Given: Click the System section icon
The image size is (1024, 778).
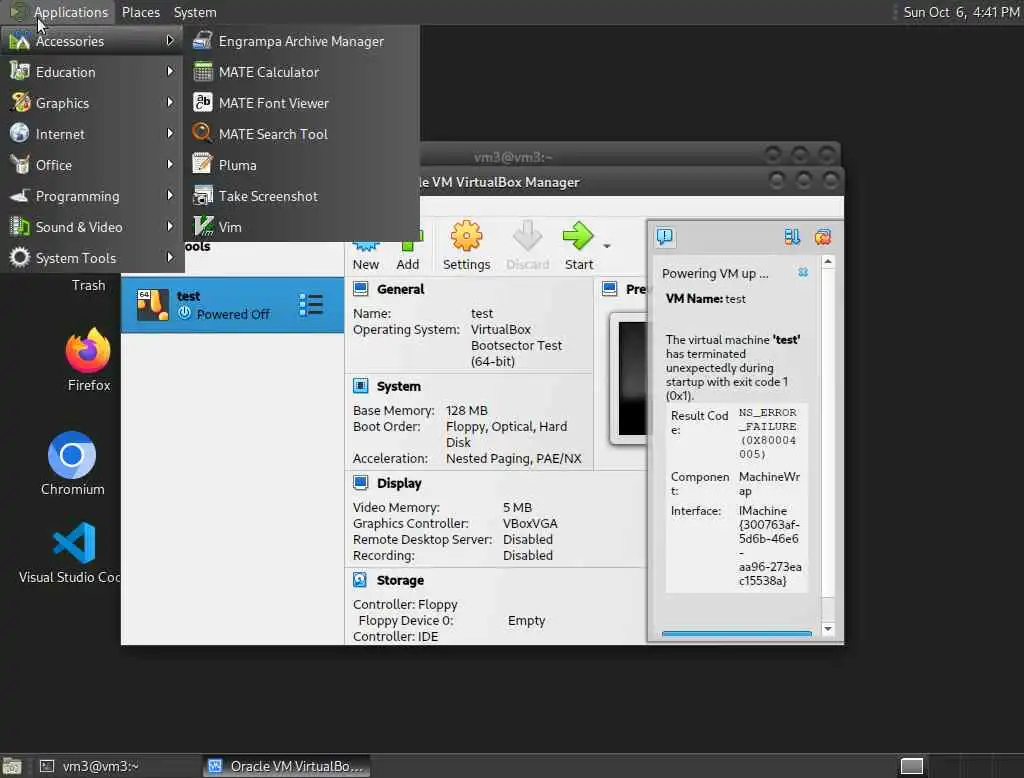Looking at the screenshot, I should coord(360,386).
